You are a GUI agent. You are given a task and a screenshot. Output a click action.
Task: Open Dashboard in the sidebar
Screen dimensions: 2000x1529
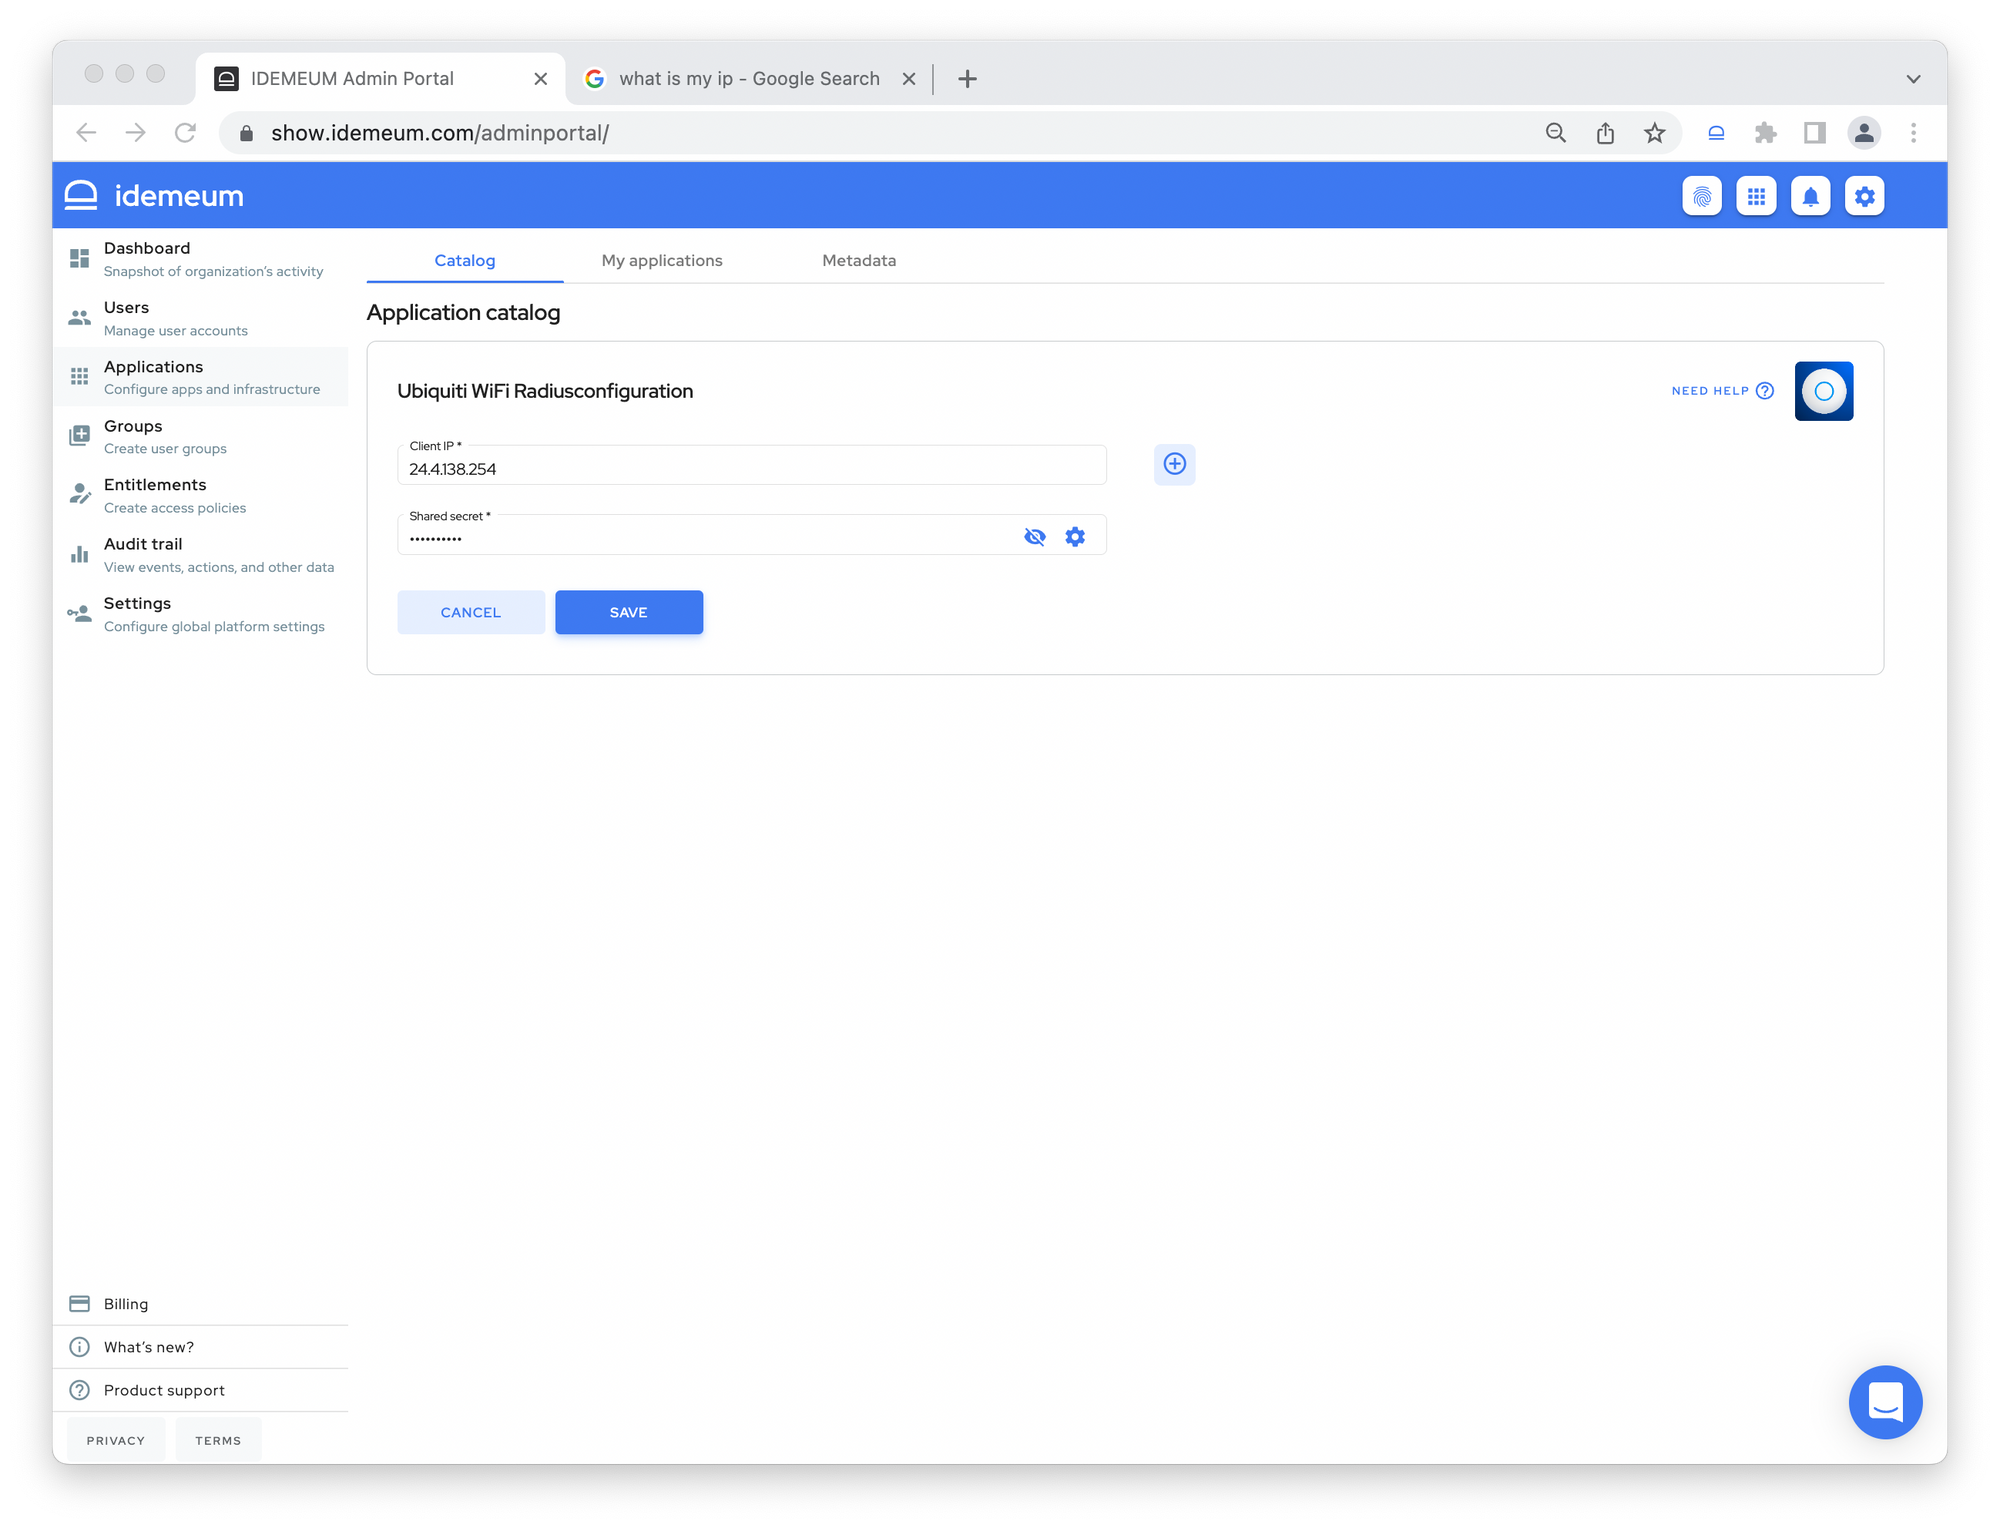click(x=200, y=259)
